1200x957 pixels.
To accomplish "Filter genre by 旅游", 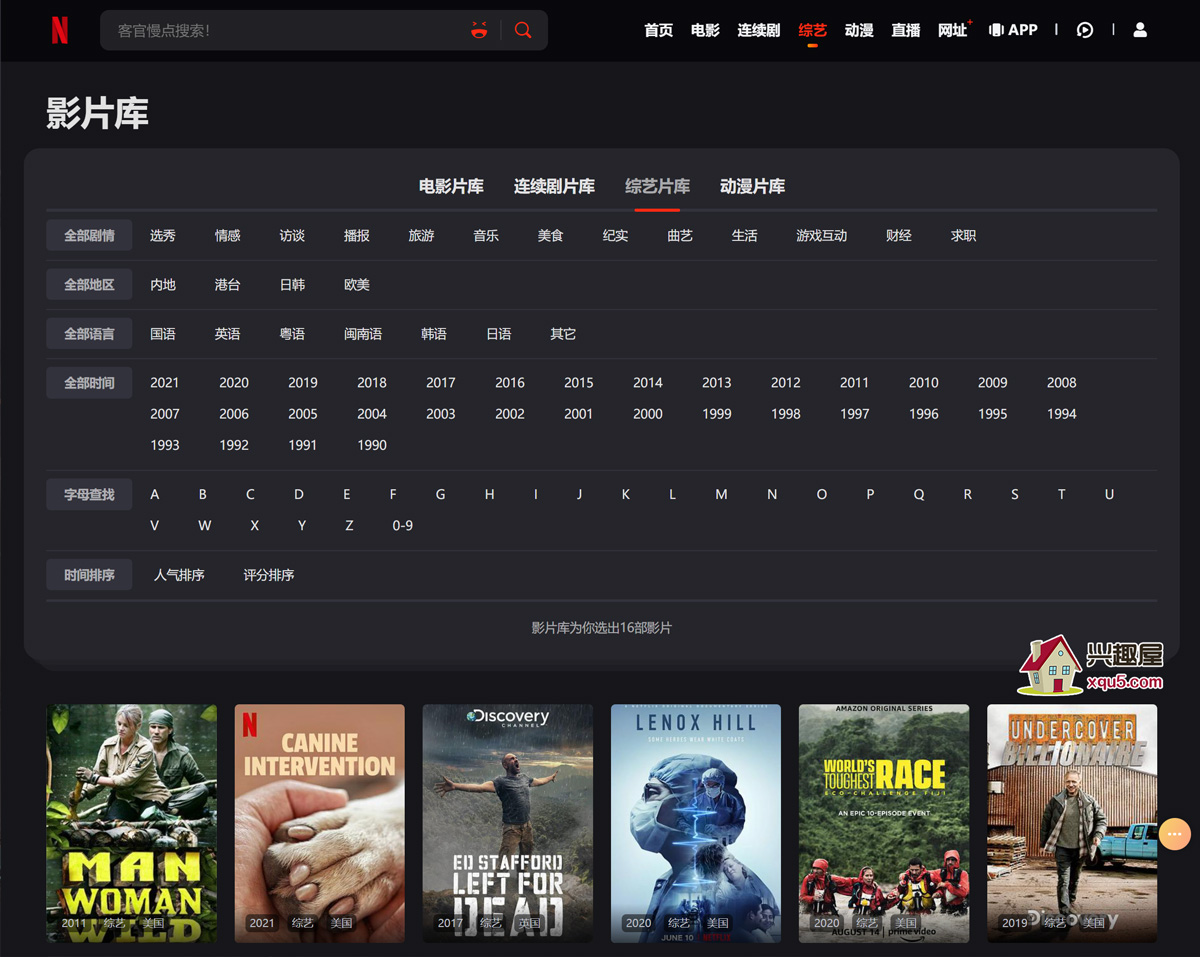I will tap(421, 236).
